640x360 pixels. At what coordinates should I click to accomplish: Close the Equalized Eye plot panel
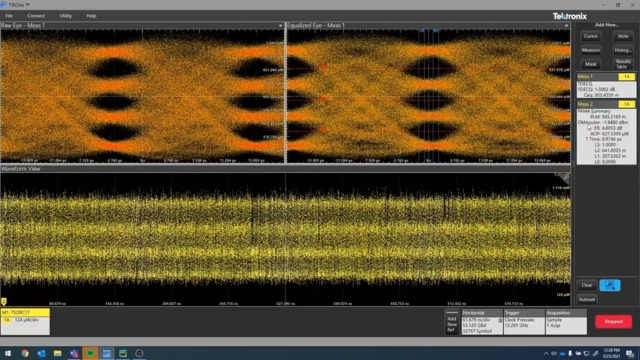tap(566, 25)
